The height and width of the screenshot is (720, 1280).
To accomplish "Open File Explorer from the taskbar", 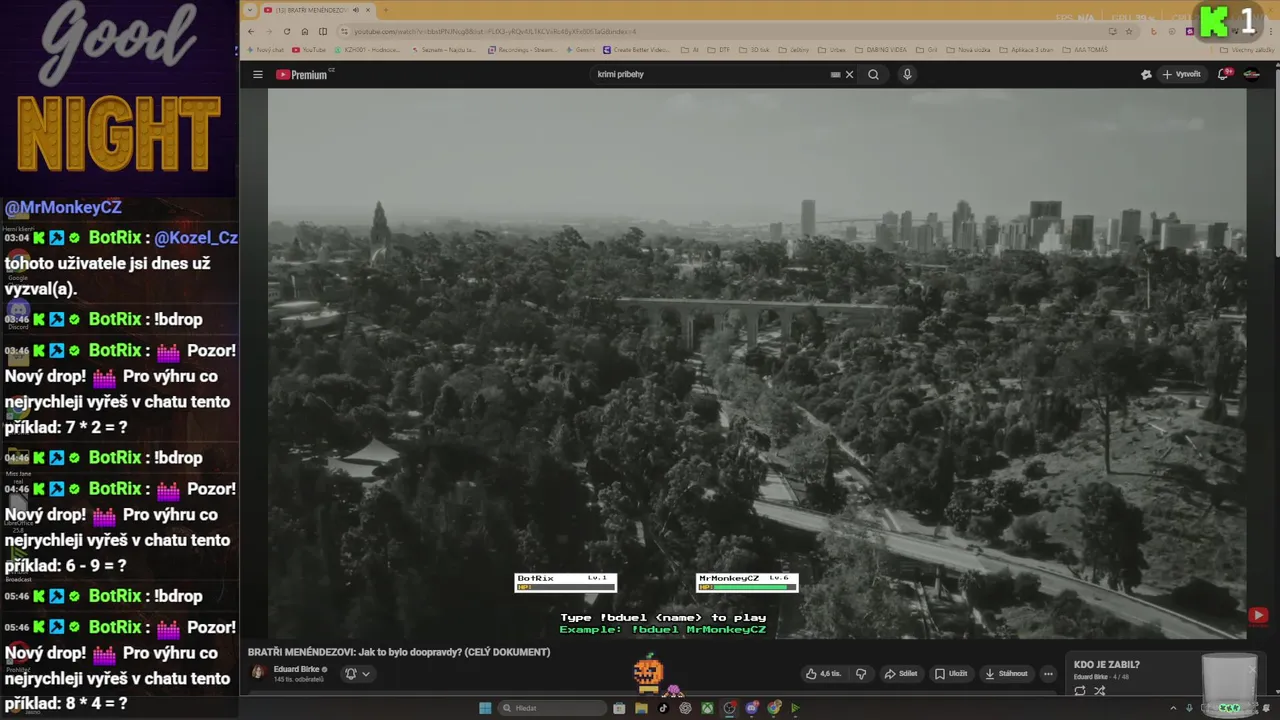I will pyautogui.click(x=641, y=708).
